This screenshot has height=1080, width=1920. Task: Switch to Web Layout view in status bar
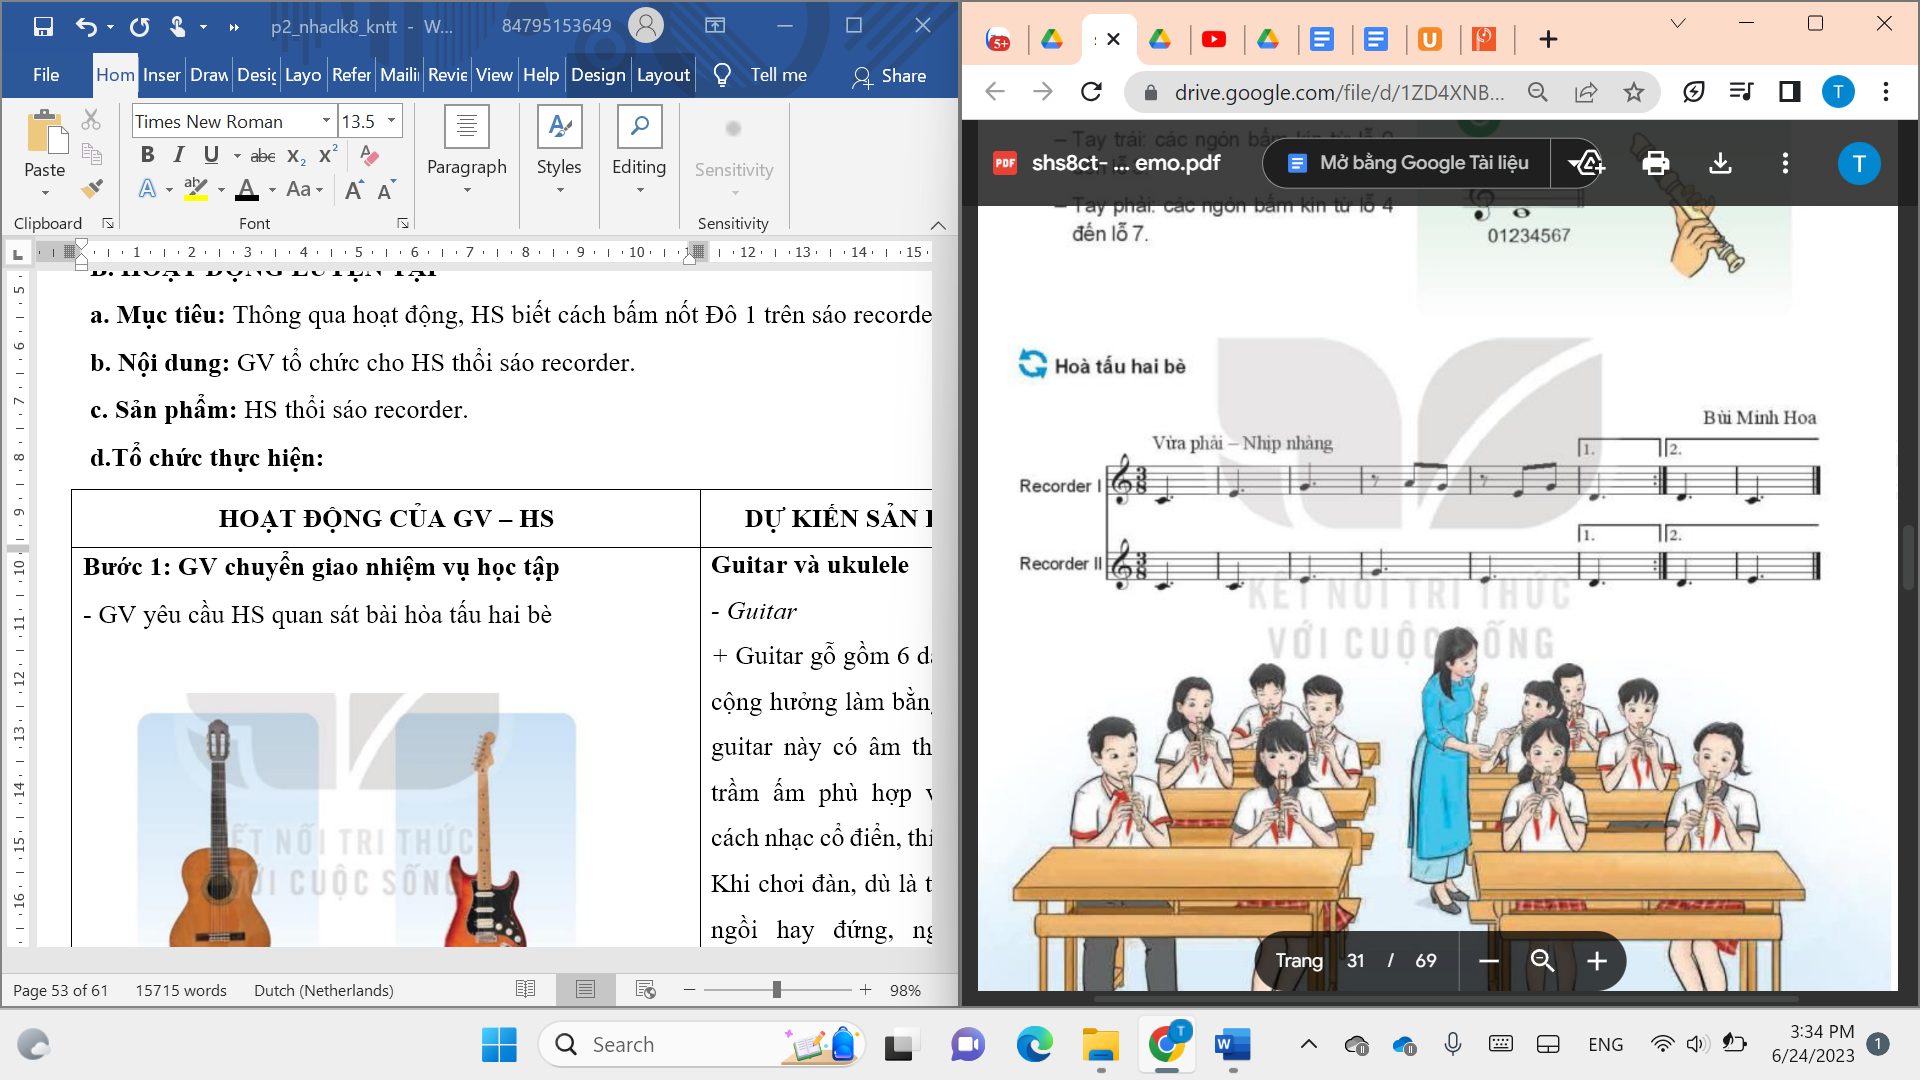point(646,989)
